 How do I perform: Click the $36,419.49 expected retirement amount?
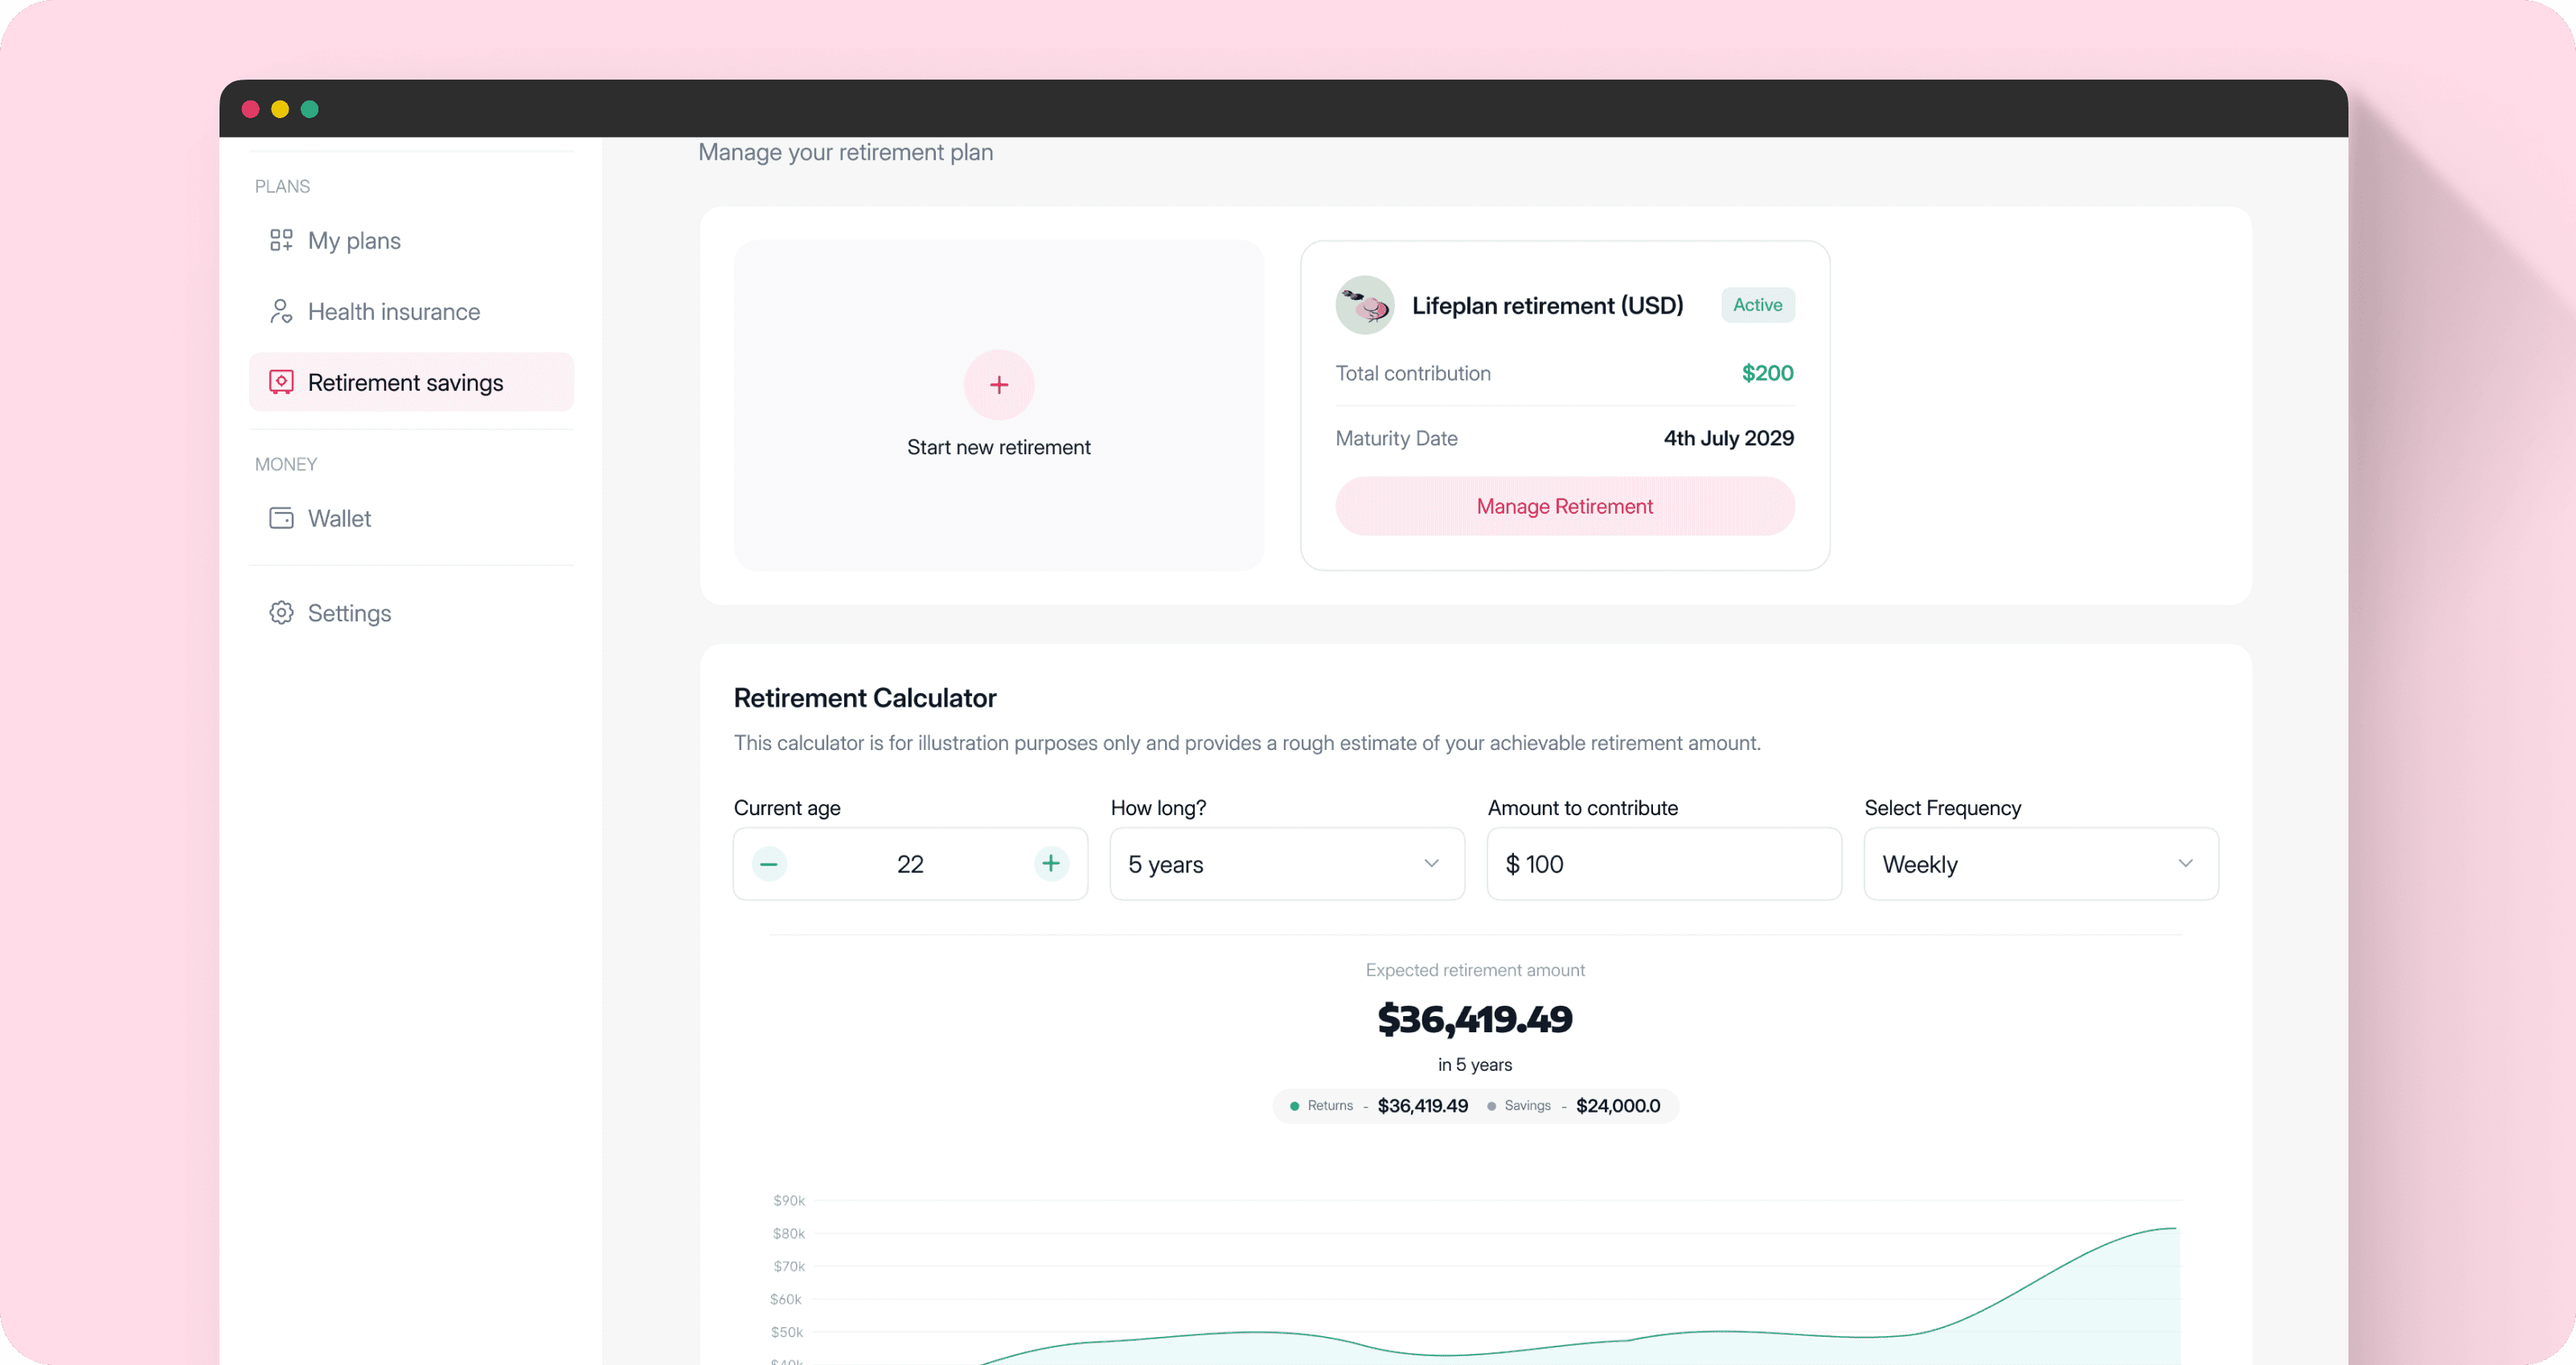coord(1475,1019)
